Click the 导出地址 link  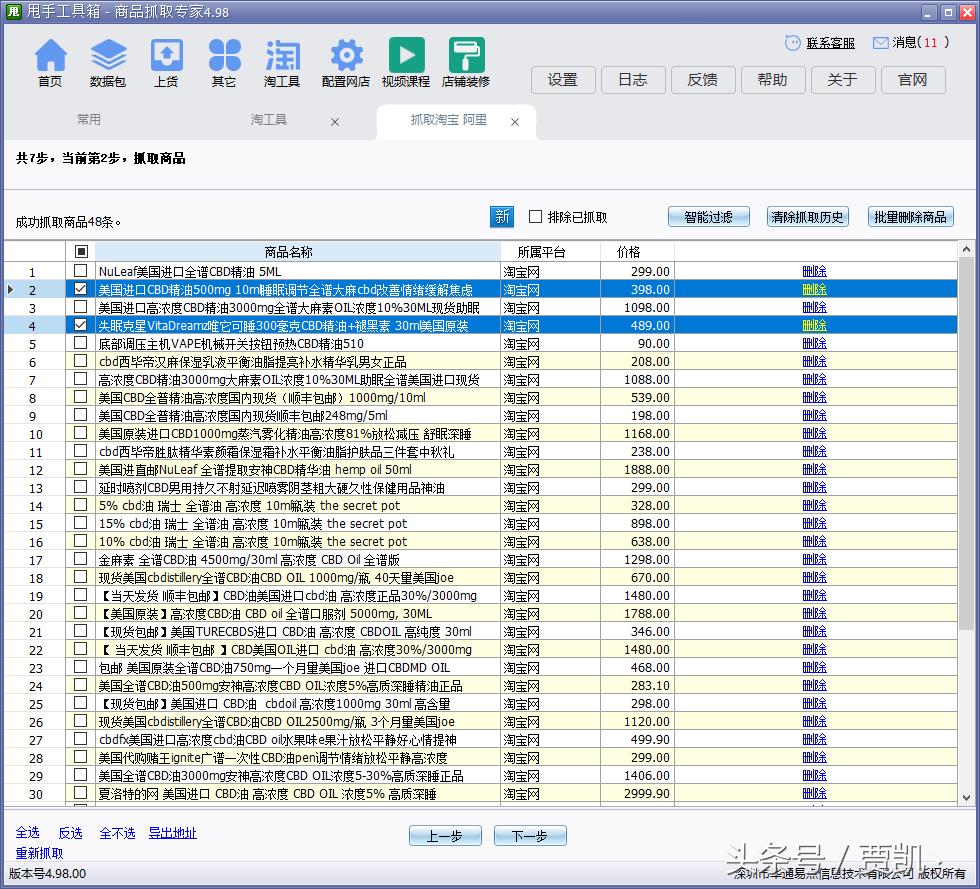coord(173,833)
